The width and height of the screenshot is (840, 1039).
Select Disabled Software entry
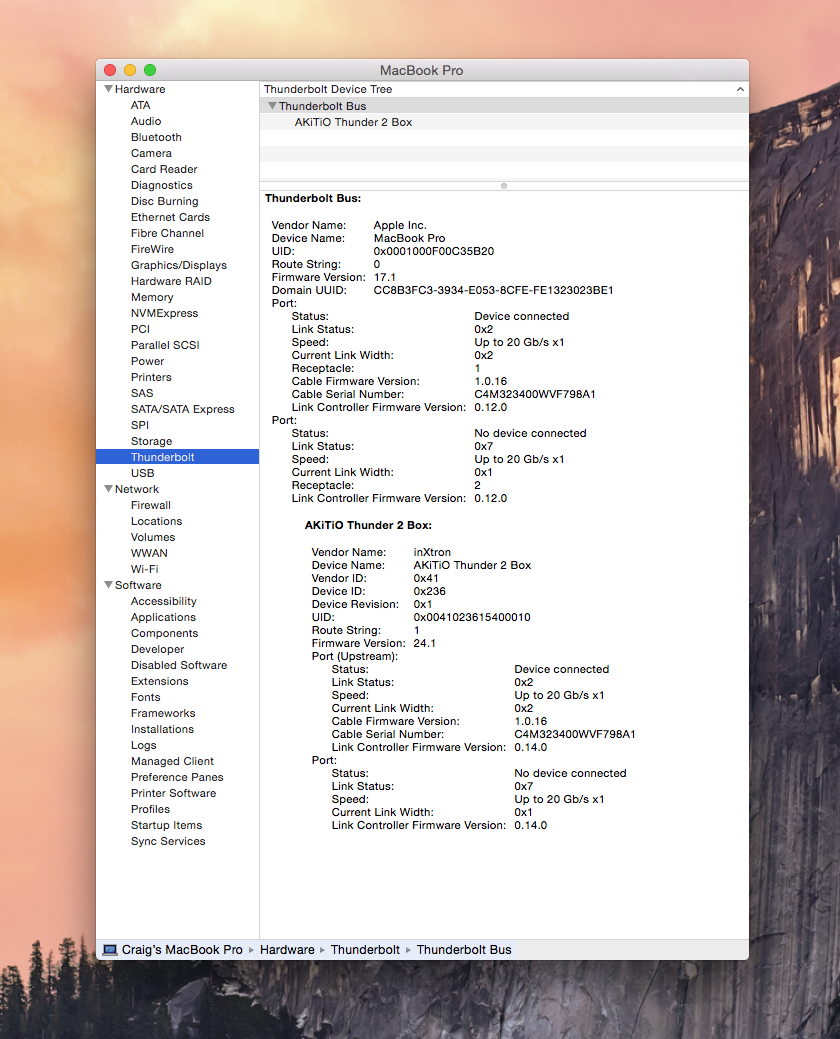pyautogui.click(x=179, y=665)
